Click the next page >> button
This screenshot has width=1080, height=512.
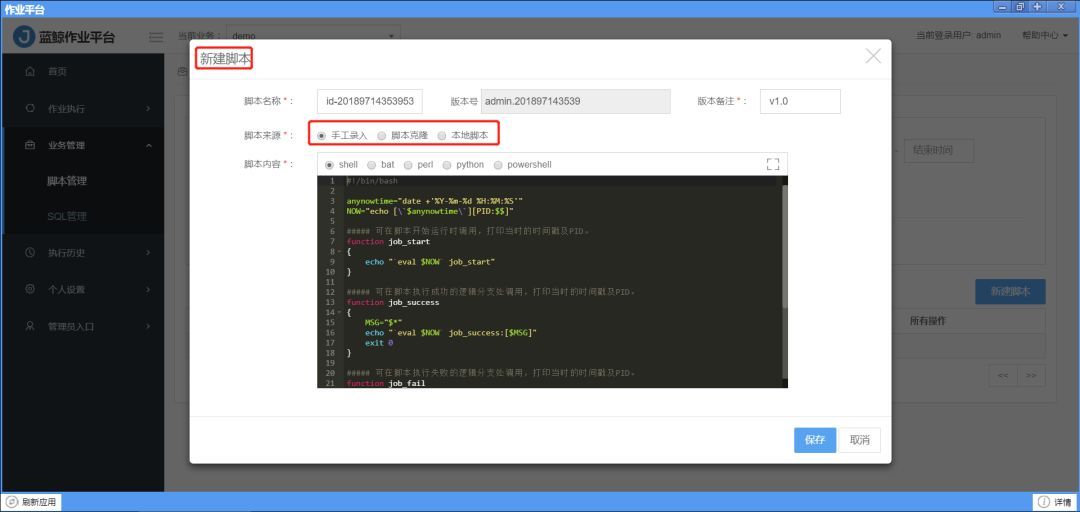click(1031, 376)
